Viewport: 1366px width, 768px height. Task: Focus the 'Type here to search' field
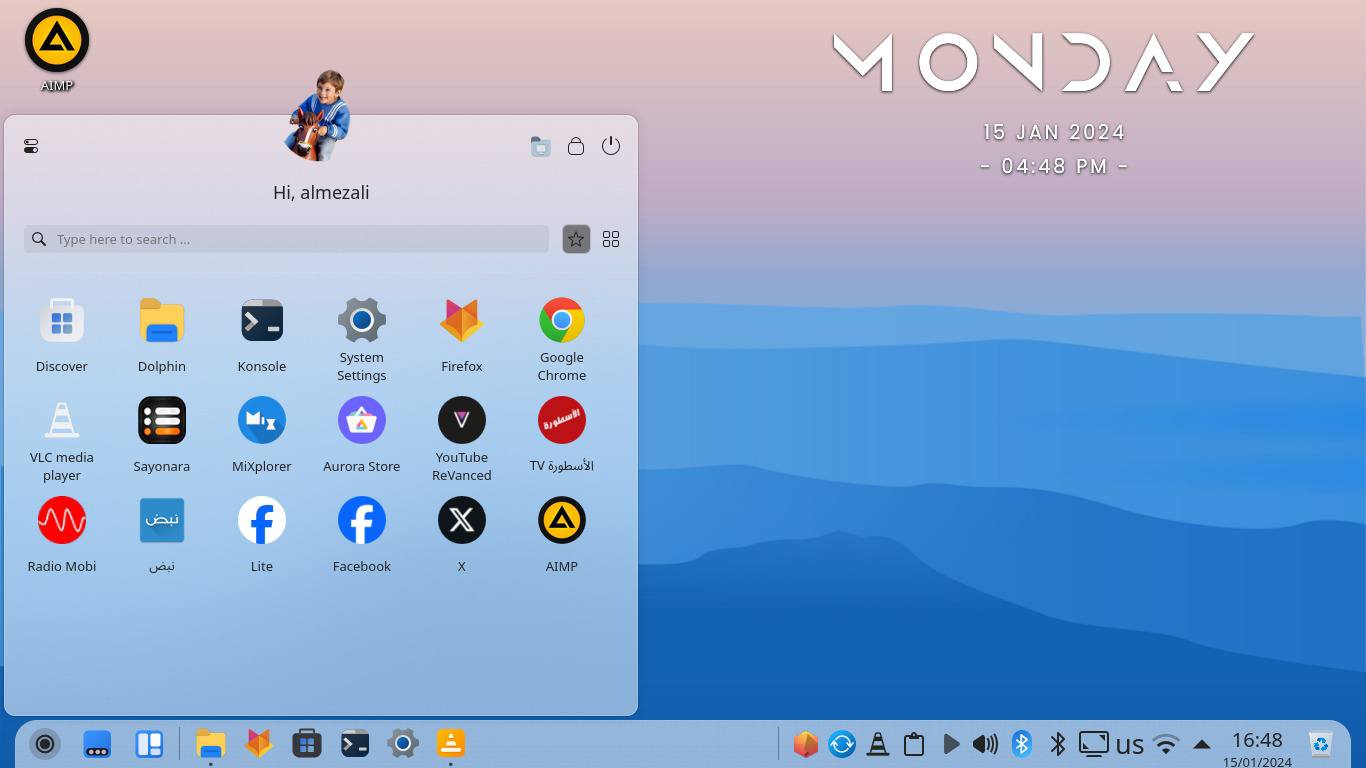pos(286,239)
